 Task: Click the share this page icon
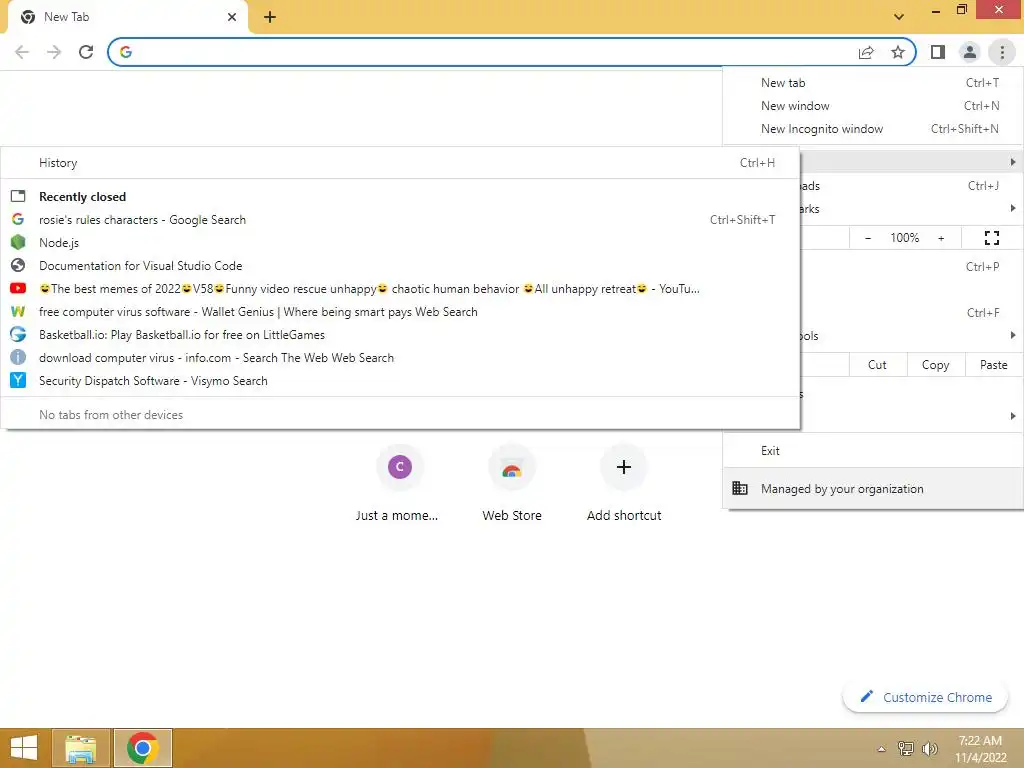point(866,52)
